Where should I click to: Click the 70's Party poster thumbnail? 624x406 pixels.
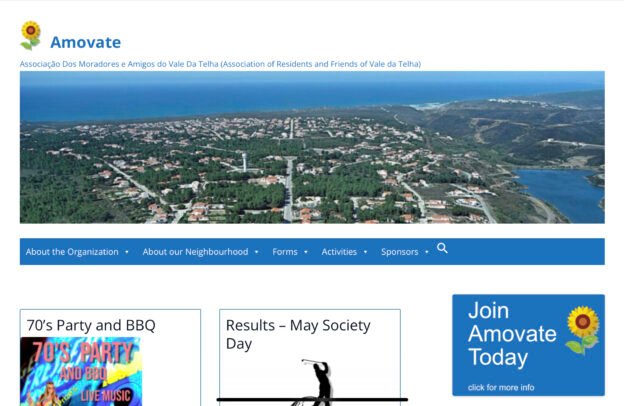(x=81, y=371)
